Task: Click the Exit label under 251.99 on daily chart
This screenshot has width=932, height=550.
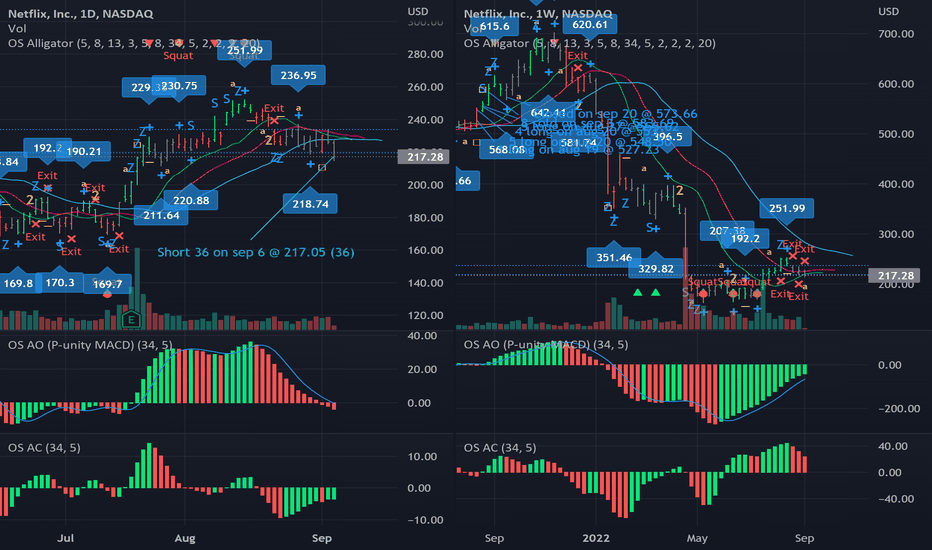Action: 274,108
